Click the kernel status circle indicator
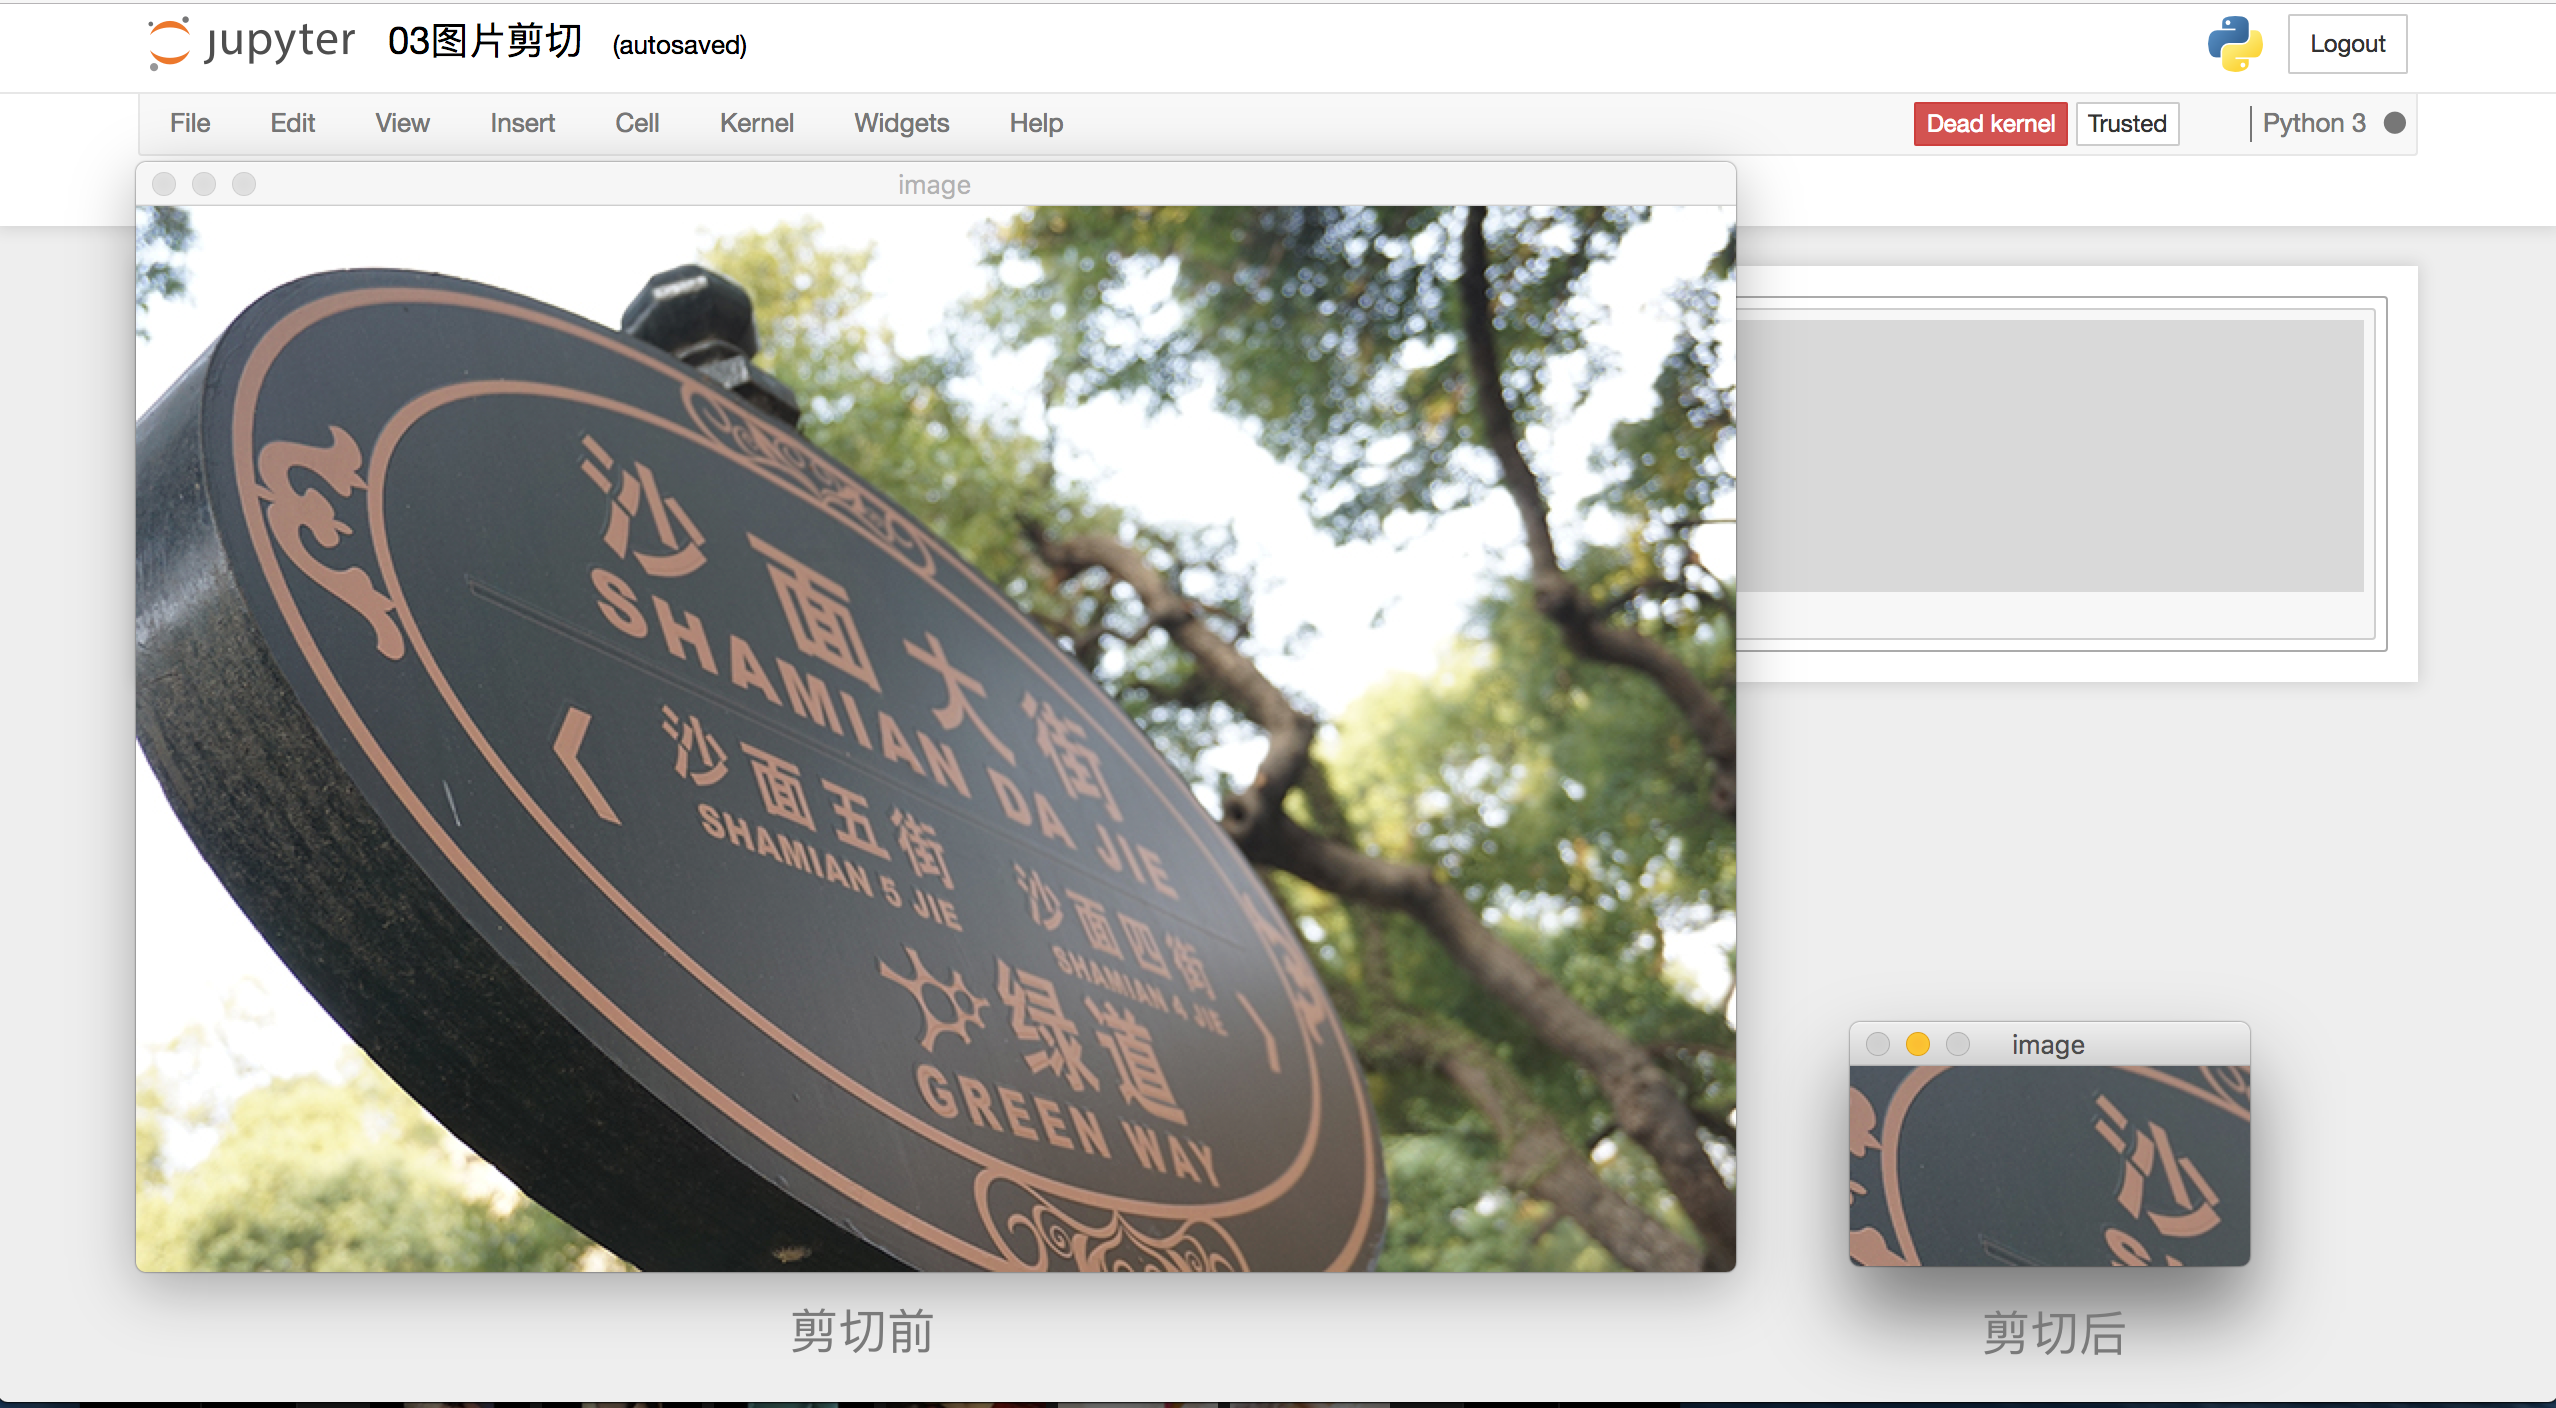The height and width of the screenshot is (1408, 2556). click(2395, 123)
